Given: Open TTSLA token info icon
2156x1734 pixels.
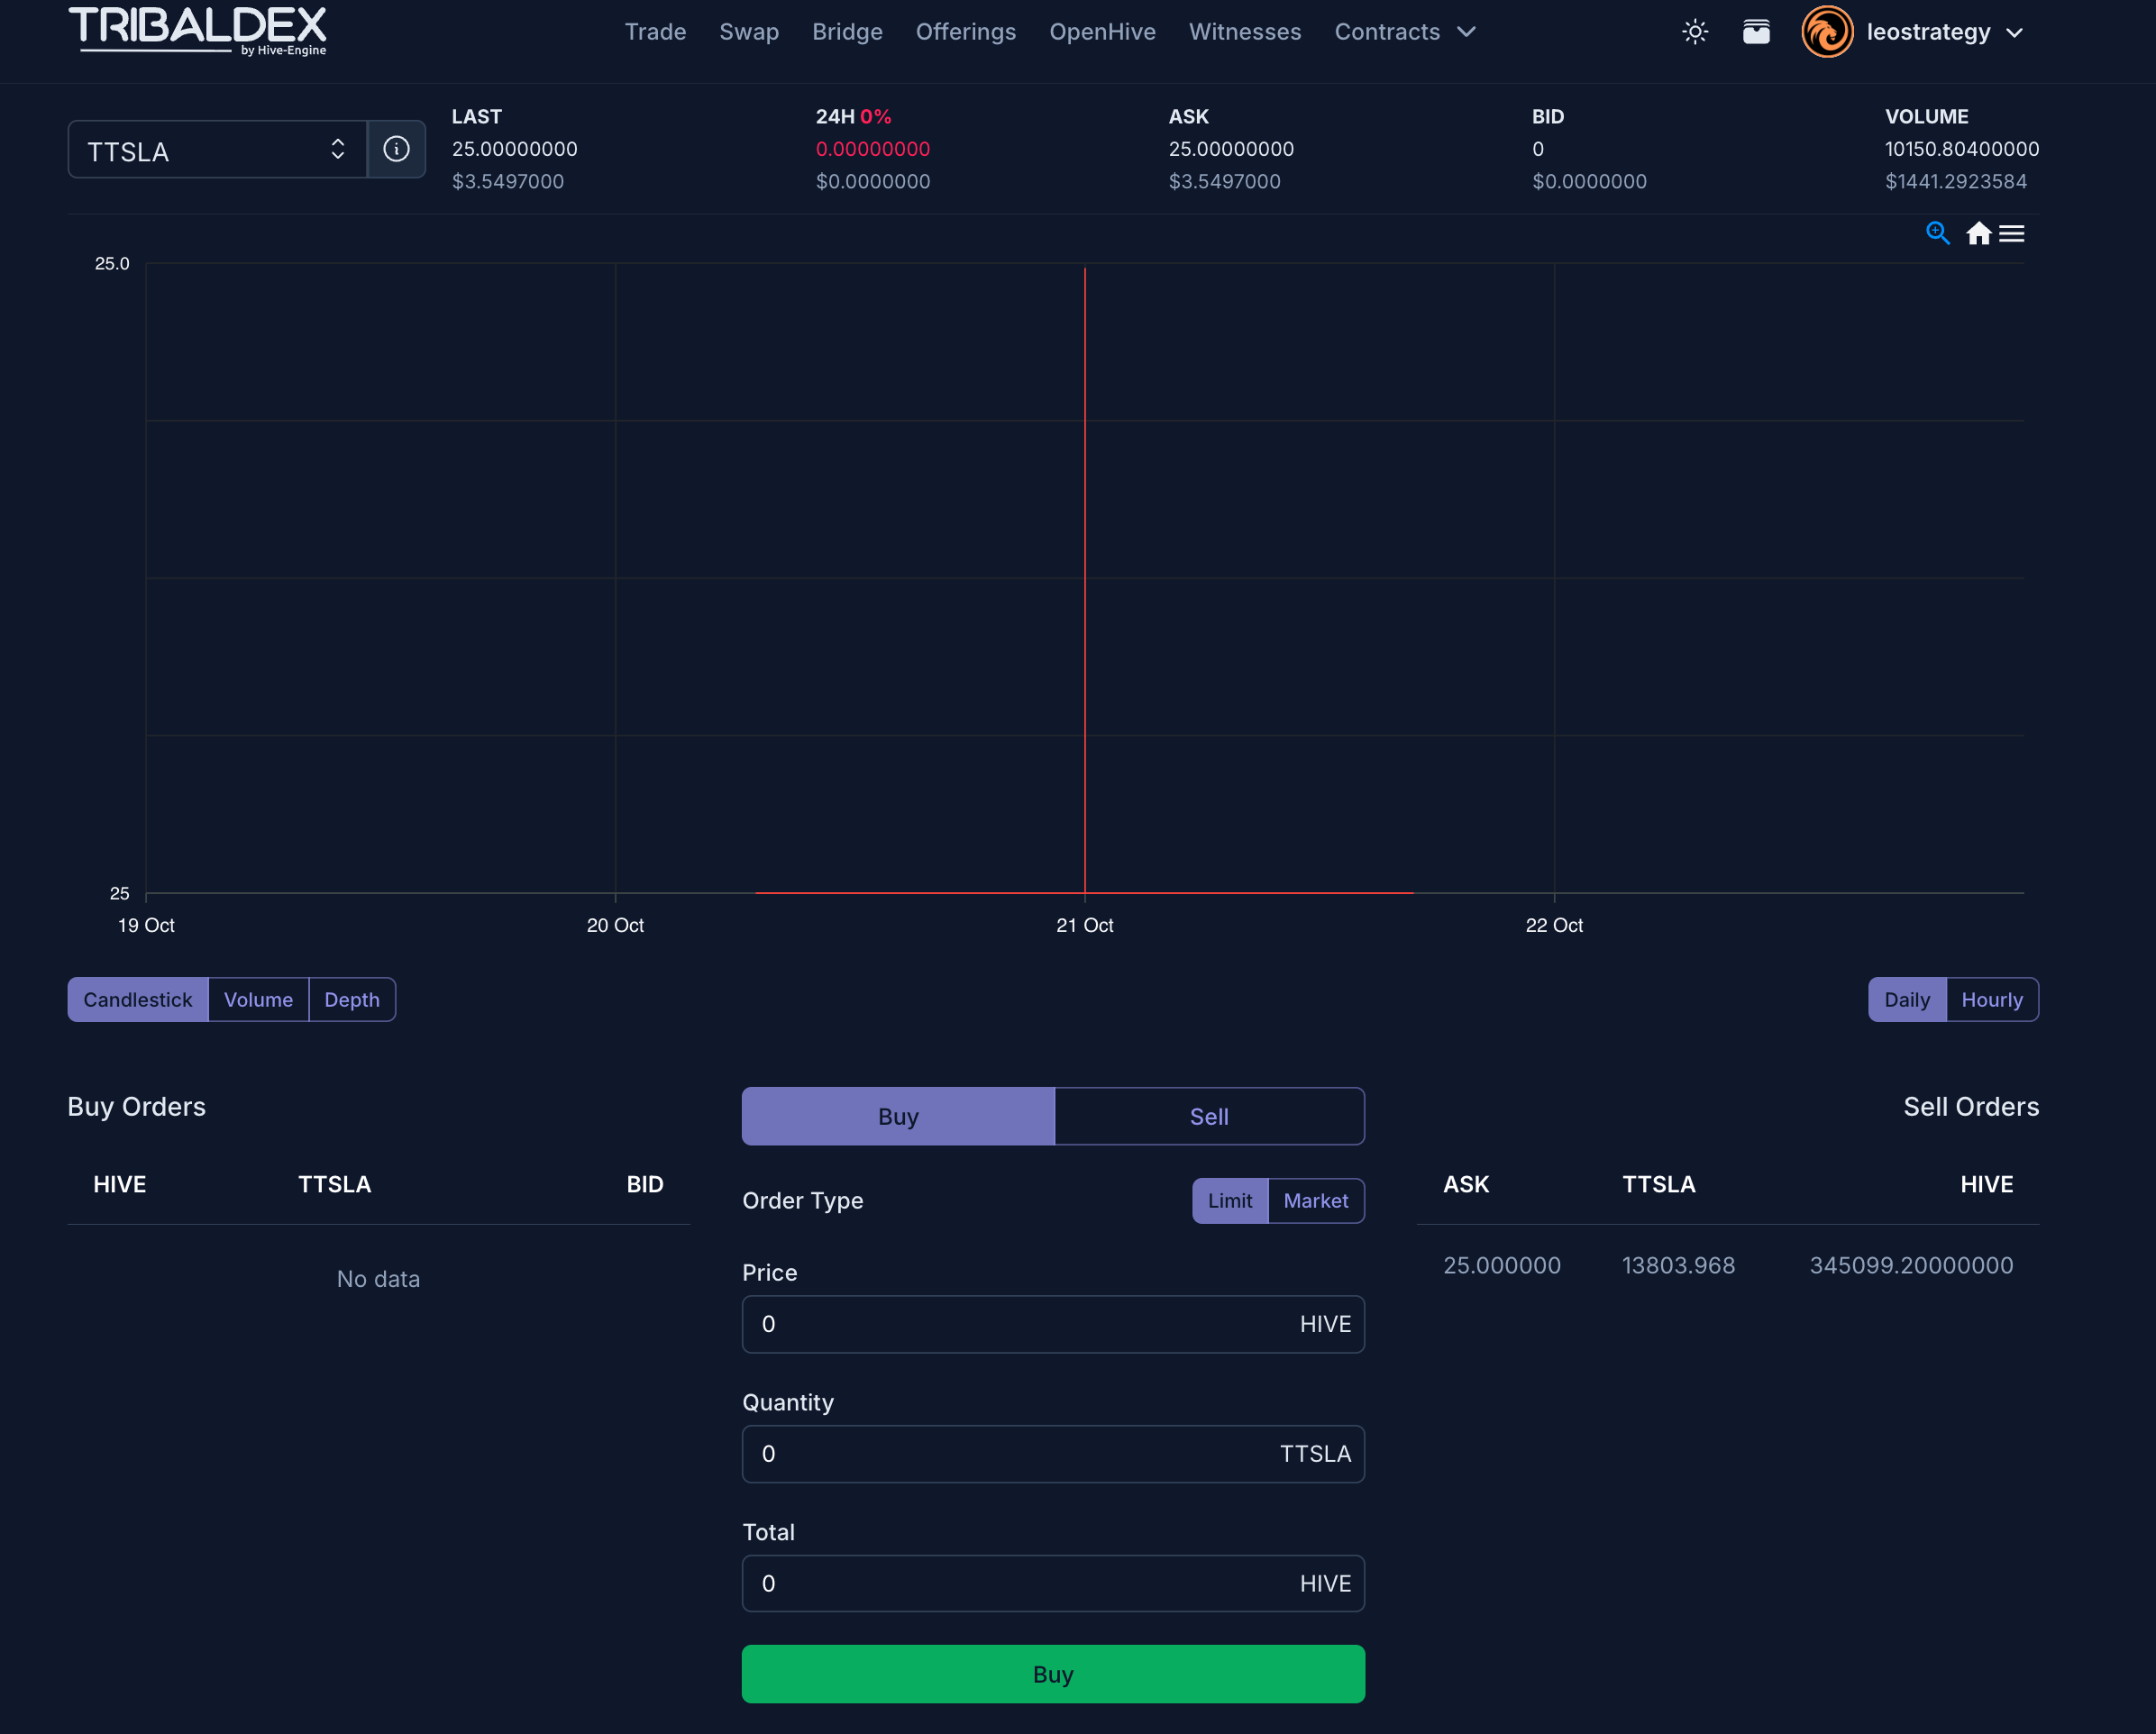Looking at the screenshot, I should point(396,149).
